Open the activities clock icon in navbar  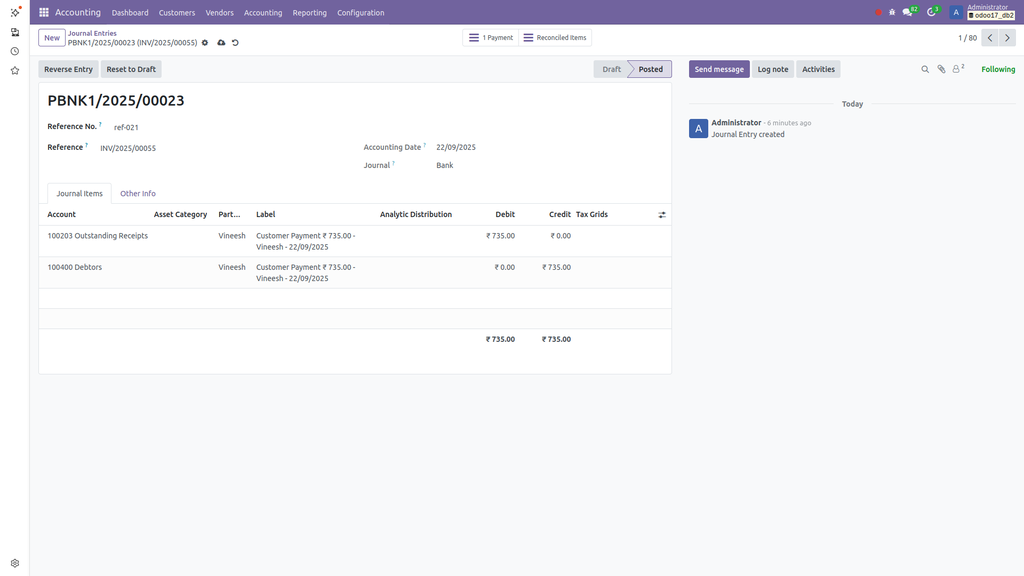click(933, 12)
